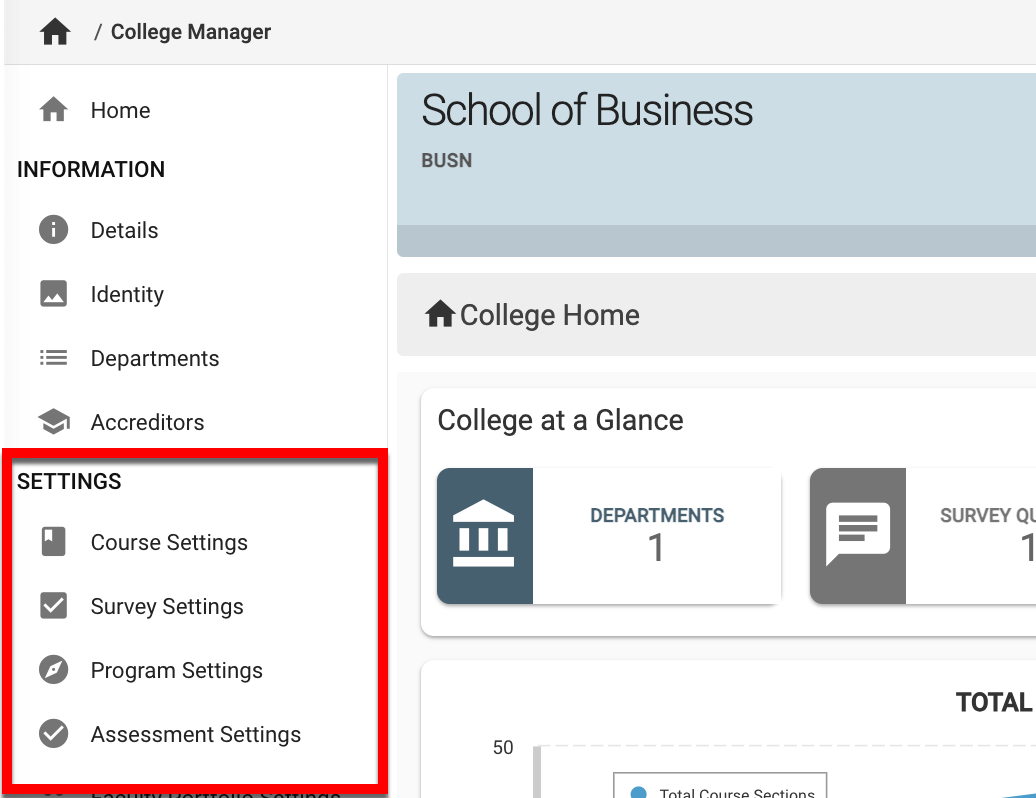Click the home icon in the breadcrumb bar

[55, 32]
